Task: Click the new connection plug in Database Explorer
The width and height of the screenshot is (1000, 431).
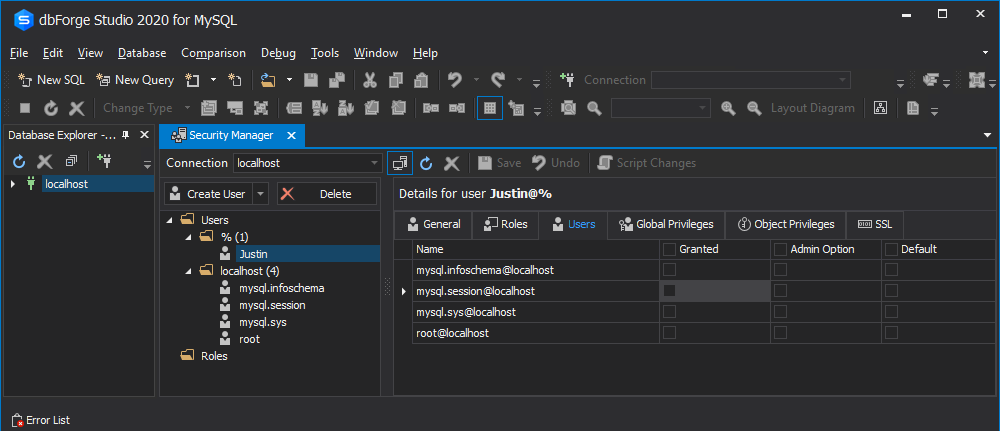Action: [103, 160]
